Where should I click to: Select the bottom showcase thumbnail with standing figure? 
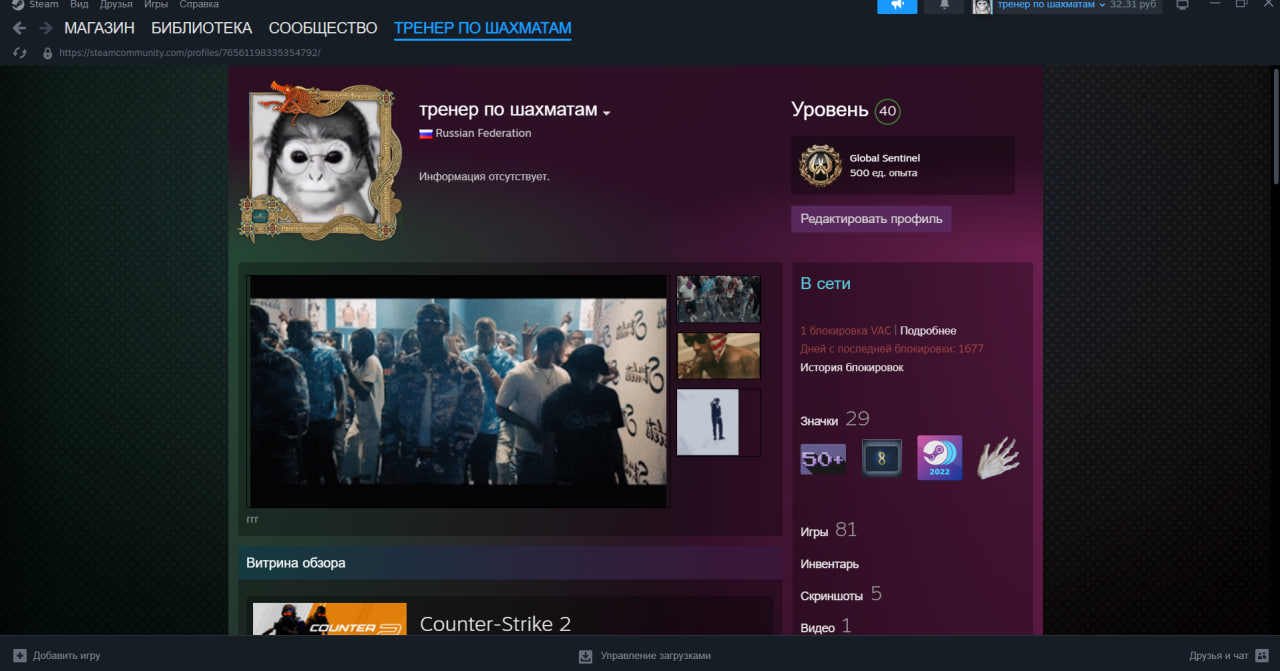[x=719, y=422]
